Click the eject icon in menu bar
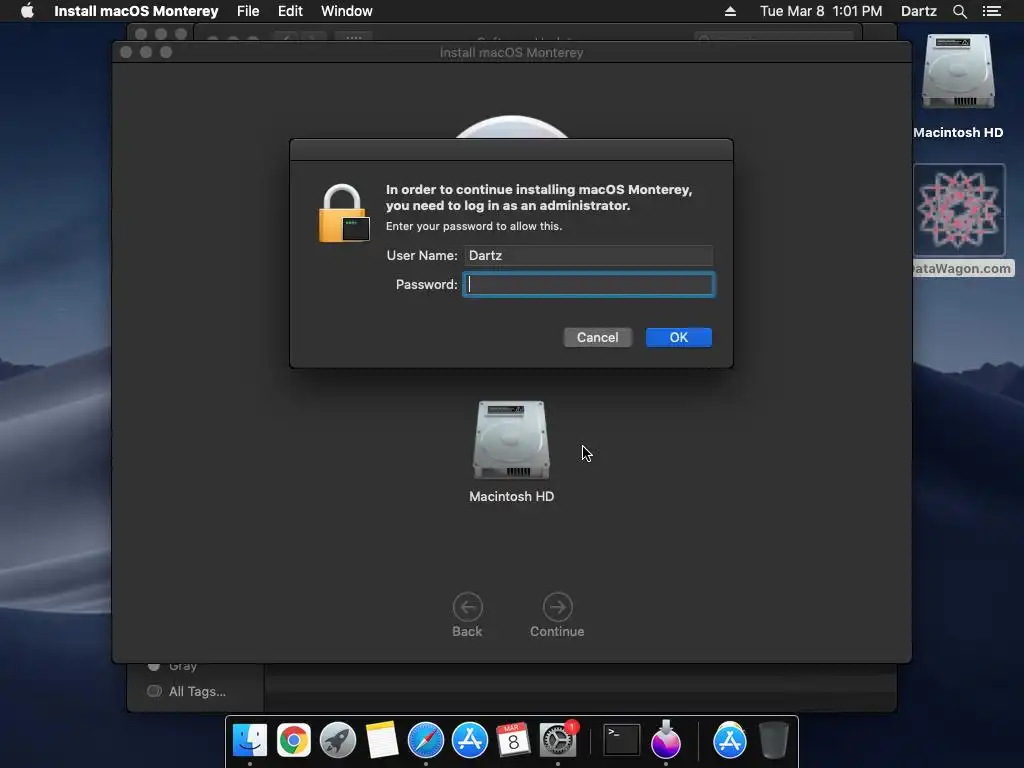The height and width of the screenshot is (768, 1024). (730, 11)
